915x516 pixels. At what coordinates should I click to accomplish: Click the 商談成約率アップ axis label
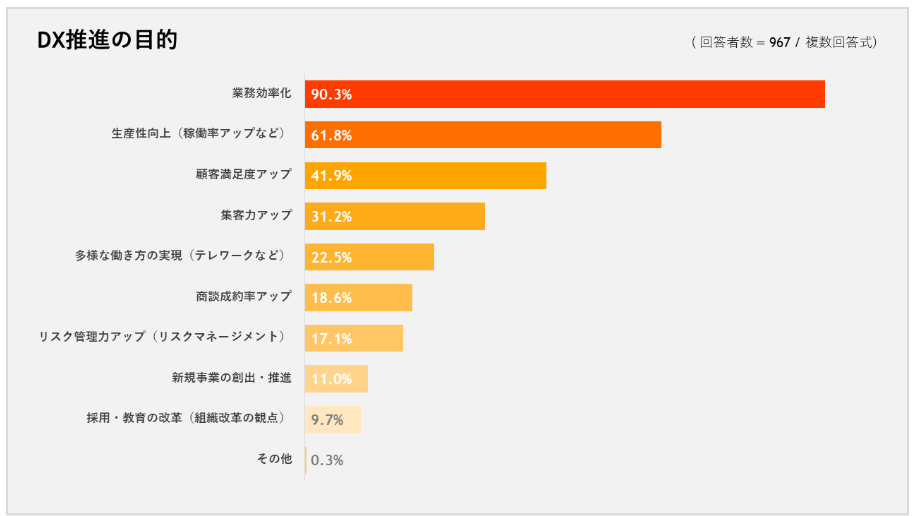click(x=244, y=296)
